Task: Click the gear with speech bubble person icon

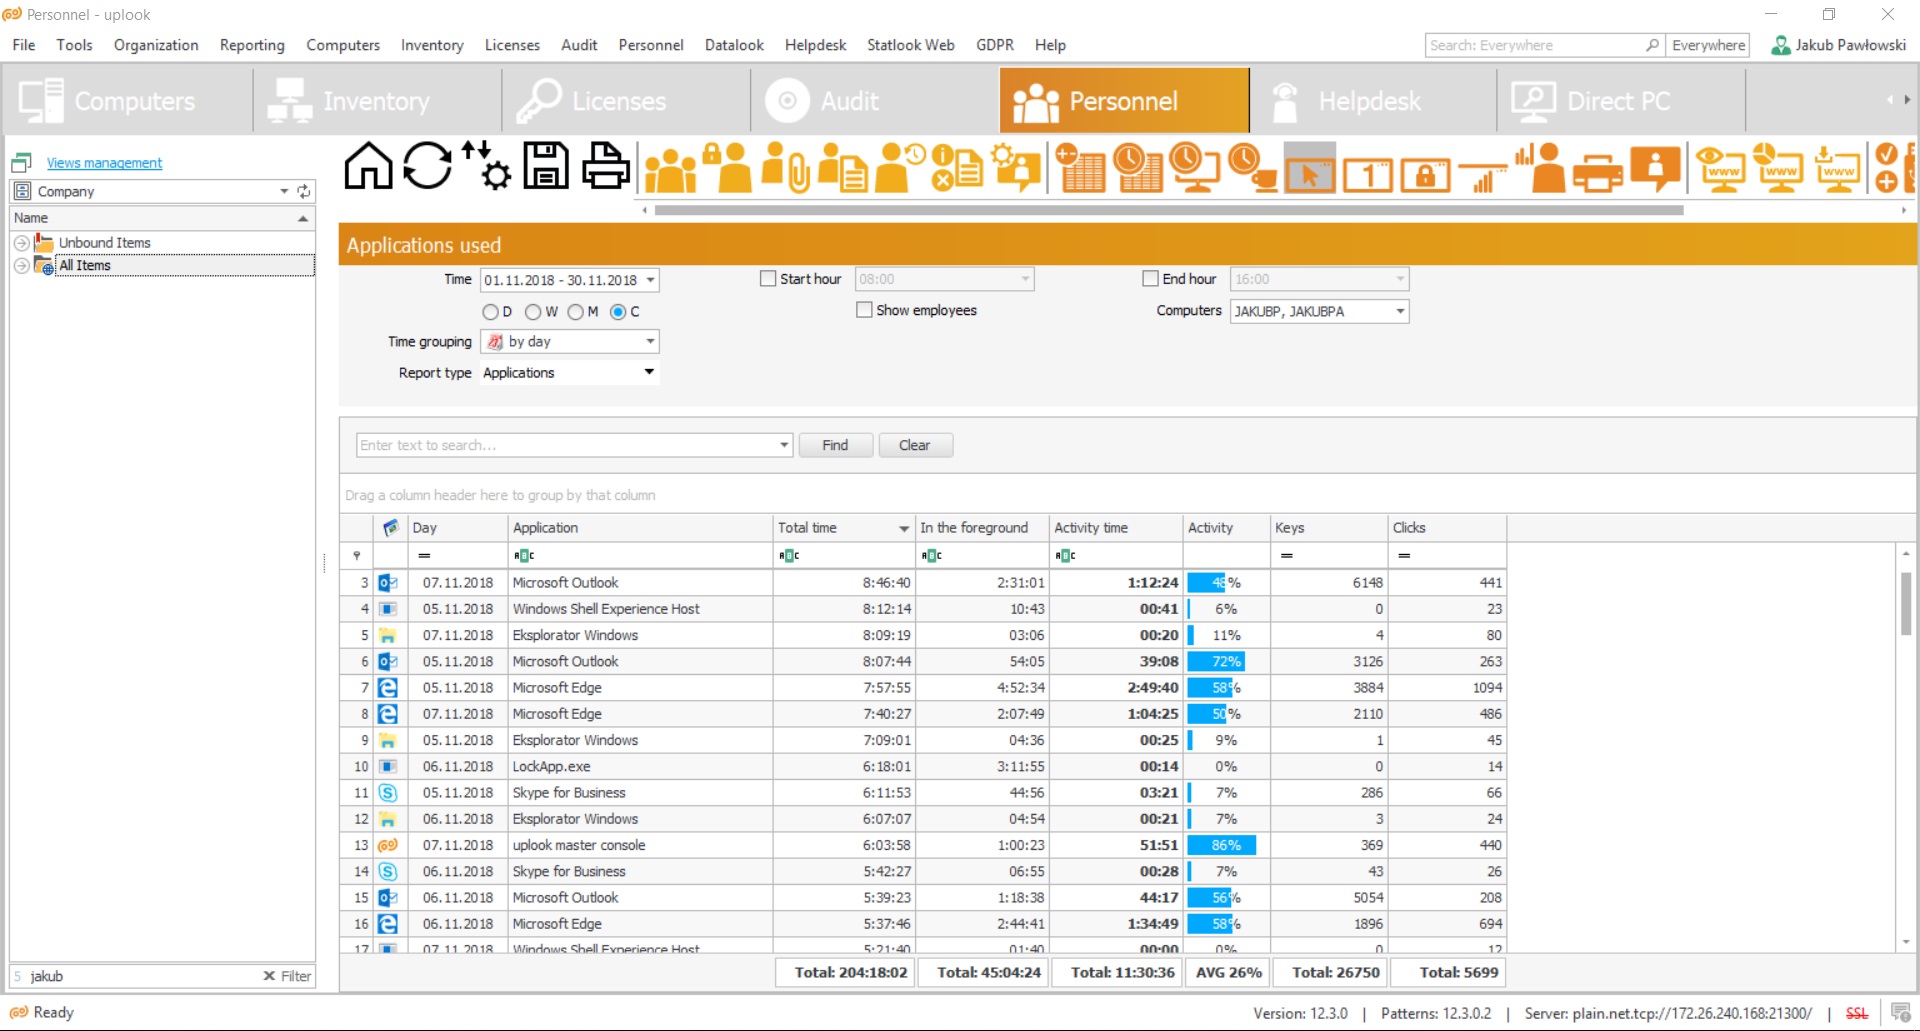Action: pos(1016,167)
